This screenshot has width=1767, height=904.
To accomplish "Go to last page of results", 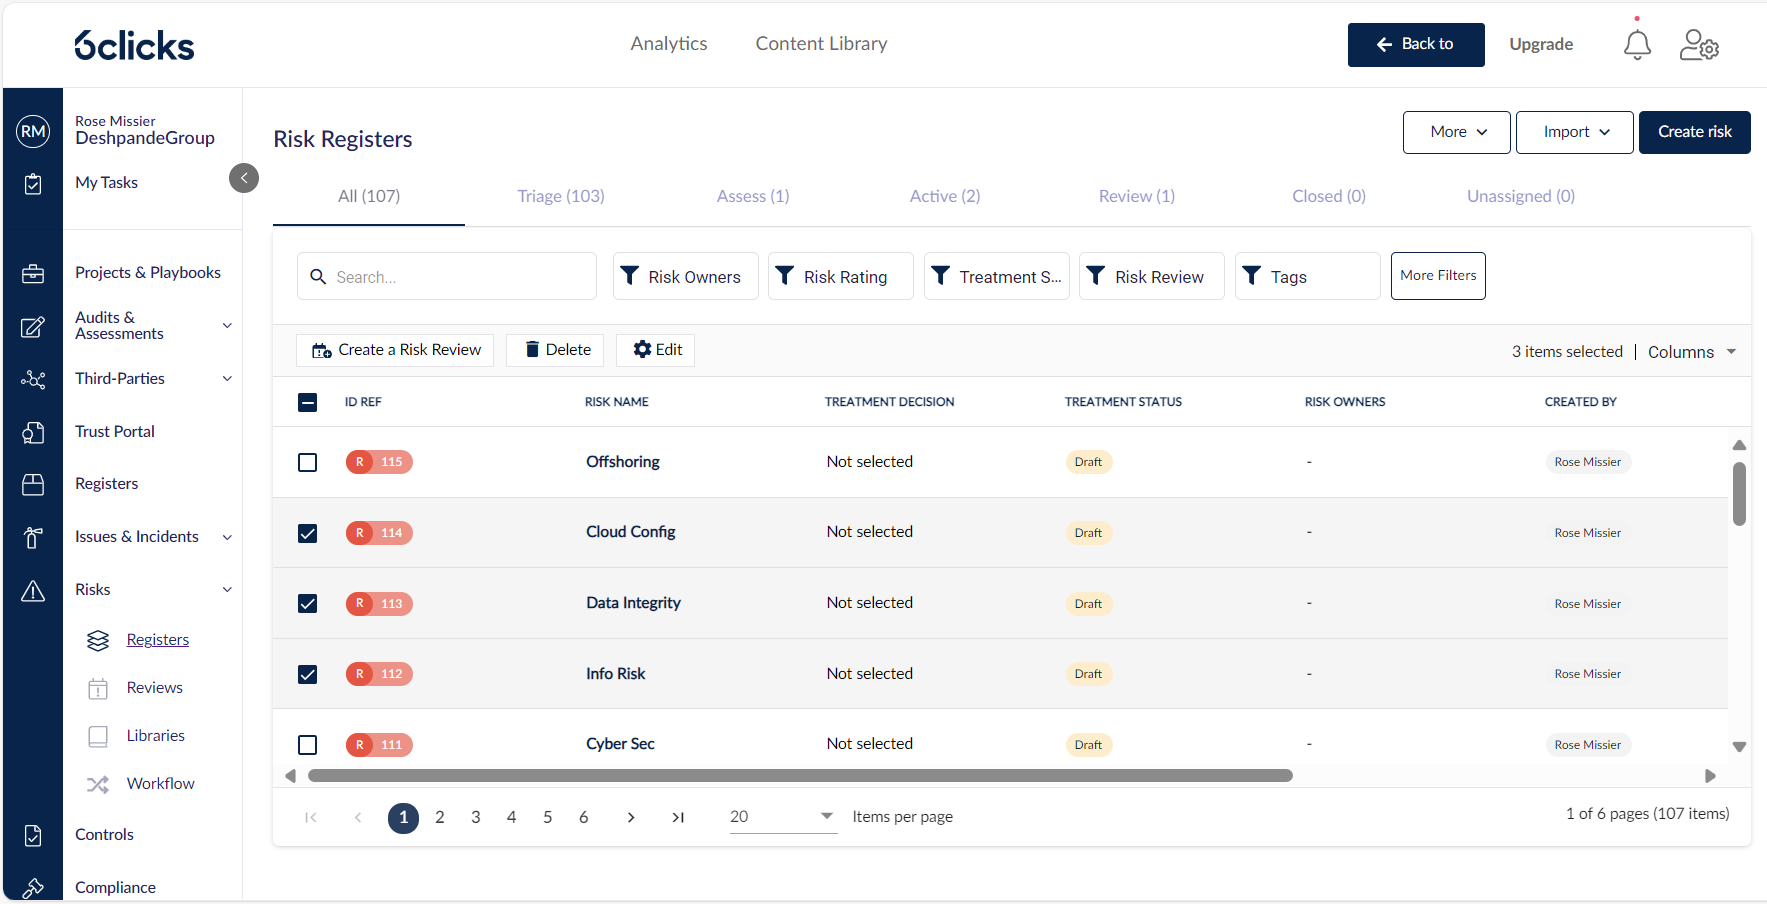I will click(678, 817).
